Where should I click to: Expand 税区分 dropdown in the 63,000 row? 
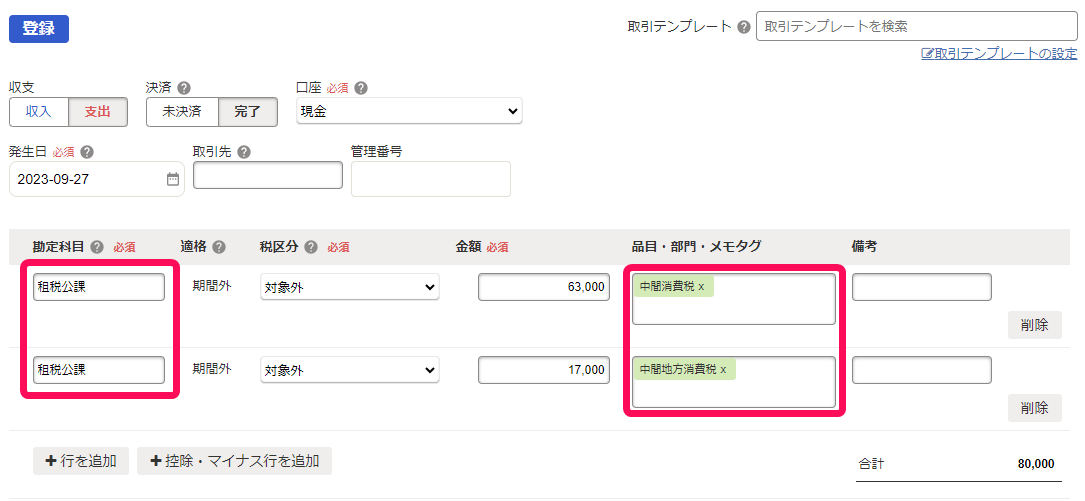349,287
